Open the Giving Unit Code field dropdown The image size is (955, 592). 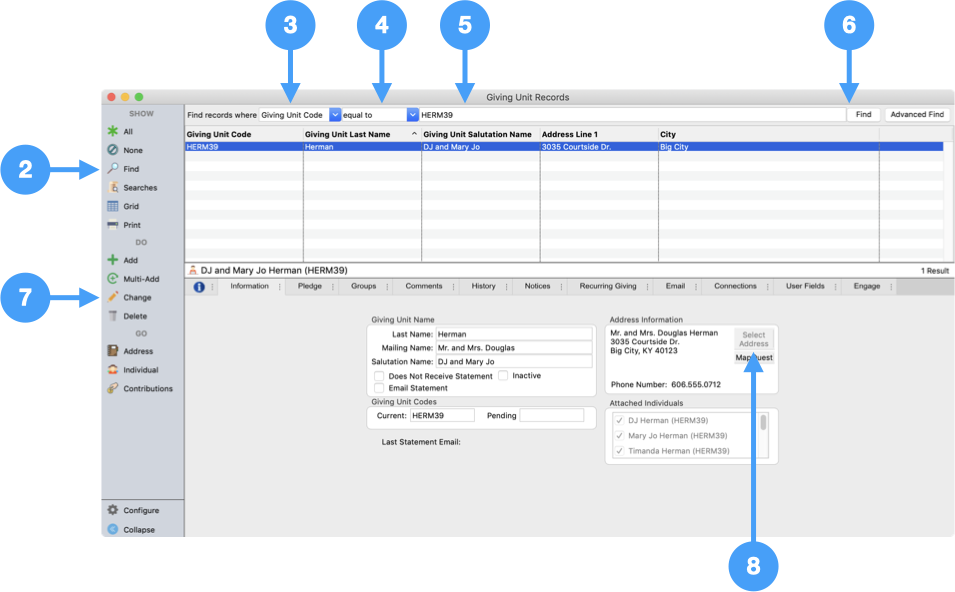coord(335,115)
